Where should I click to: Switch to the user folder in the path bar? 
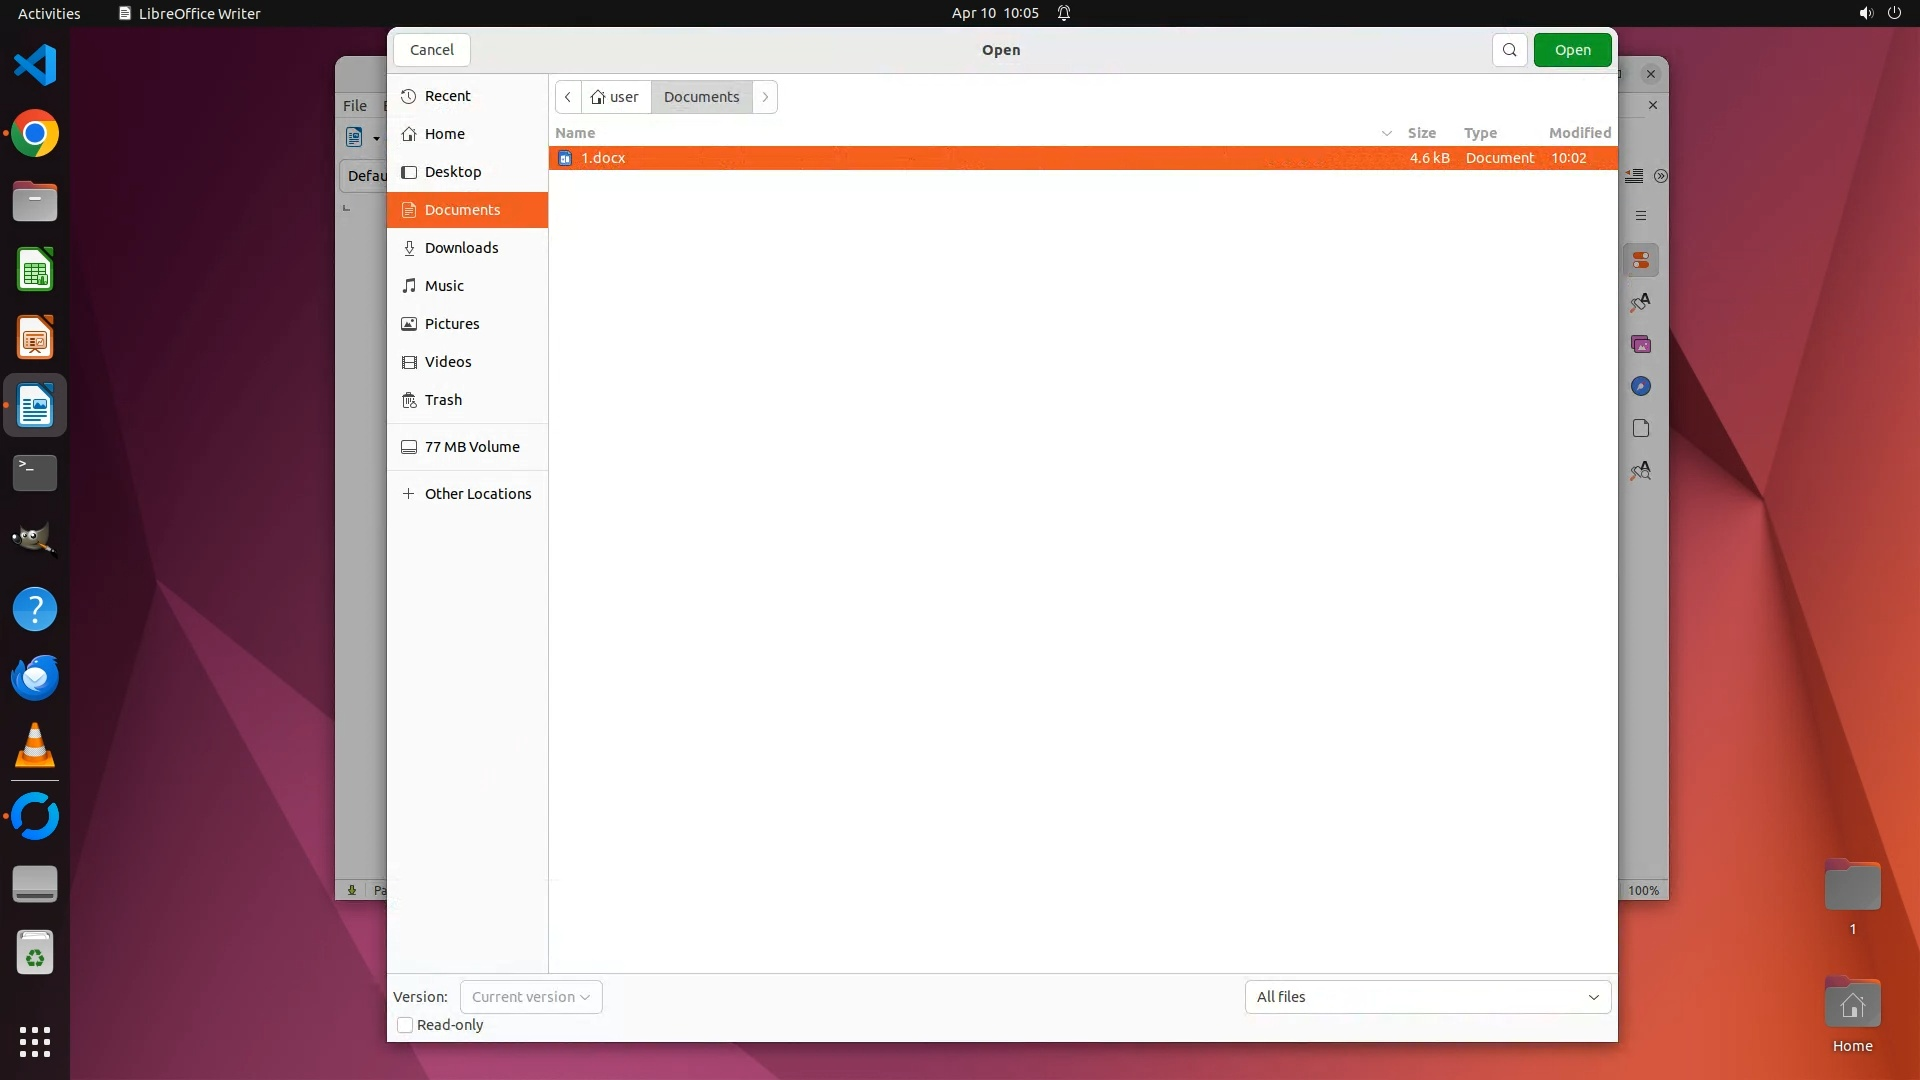tap(615, 97)
